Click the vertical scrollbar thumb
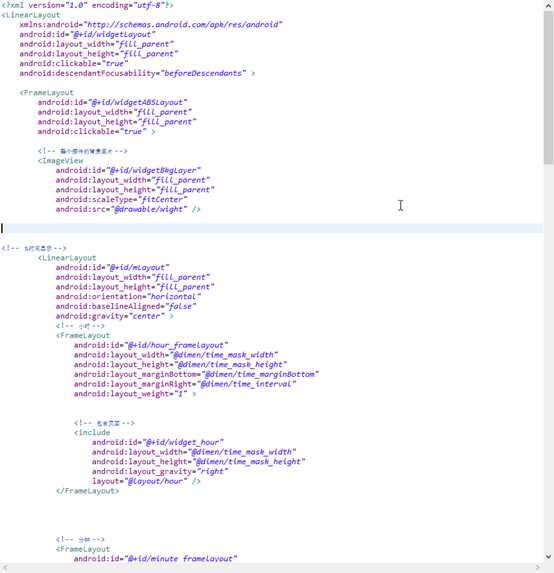The height and width of the screenshot is (573, 554). tap(549, 87)
